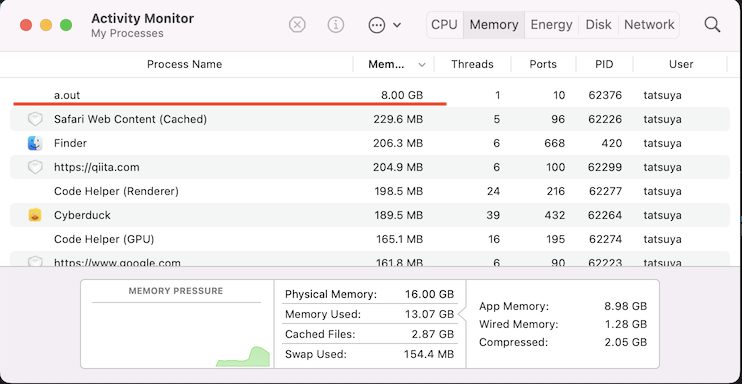Click the 229.6 MB memory value
The image size is (742, 384).
(x=398, y=119)
